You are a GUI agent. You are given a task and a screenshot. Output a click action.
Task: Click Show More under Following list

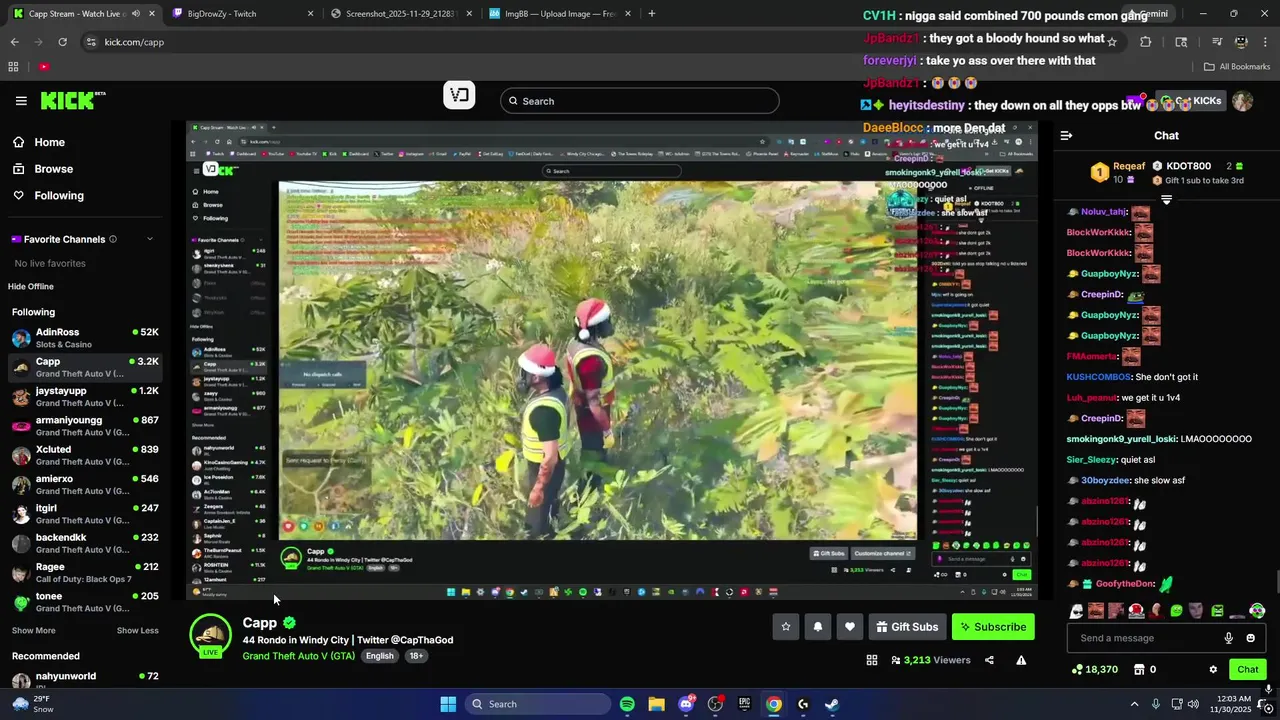[34, 631]
